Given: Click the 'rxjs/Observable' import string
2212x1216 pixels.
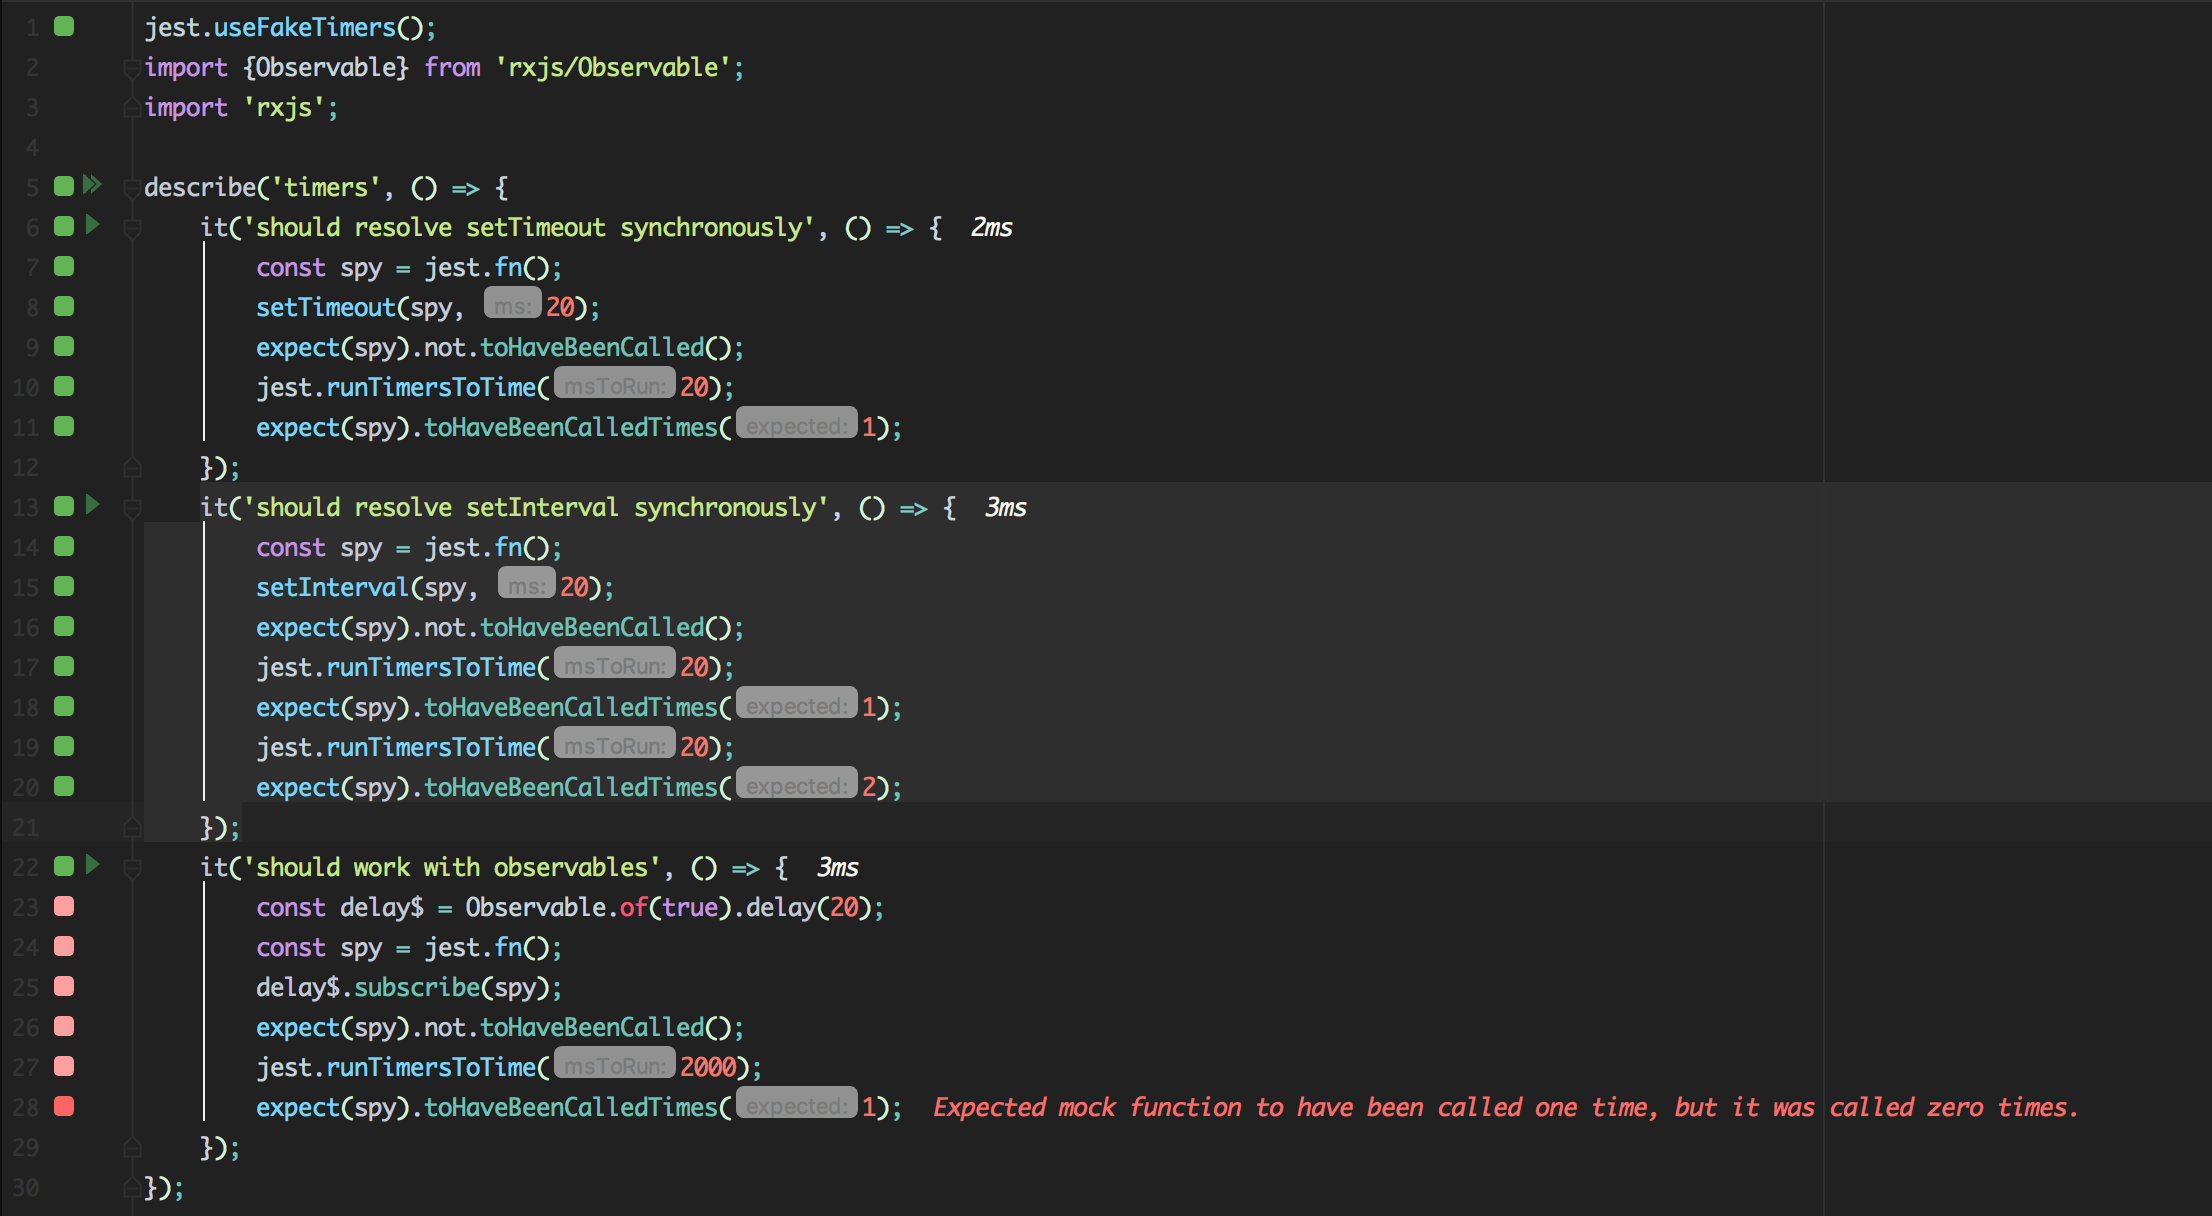Looking at the screenshot, I should pyautogui.click(x=613, y=67).
